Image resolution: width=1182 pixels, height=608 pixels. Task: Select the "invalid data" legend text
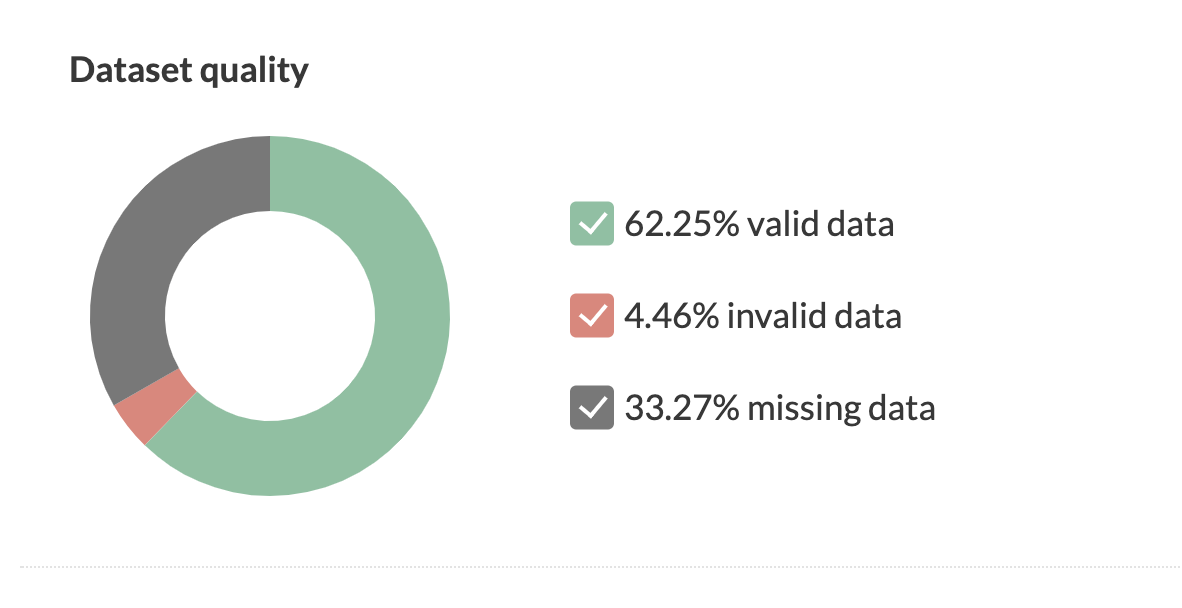814,316
